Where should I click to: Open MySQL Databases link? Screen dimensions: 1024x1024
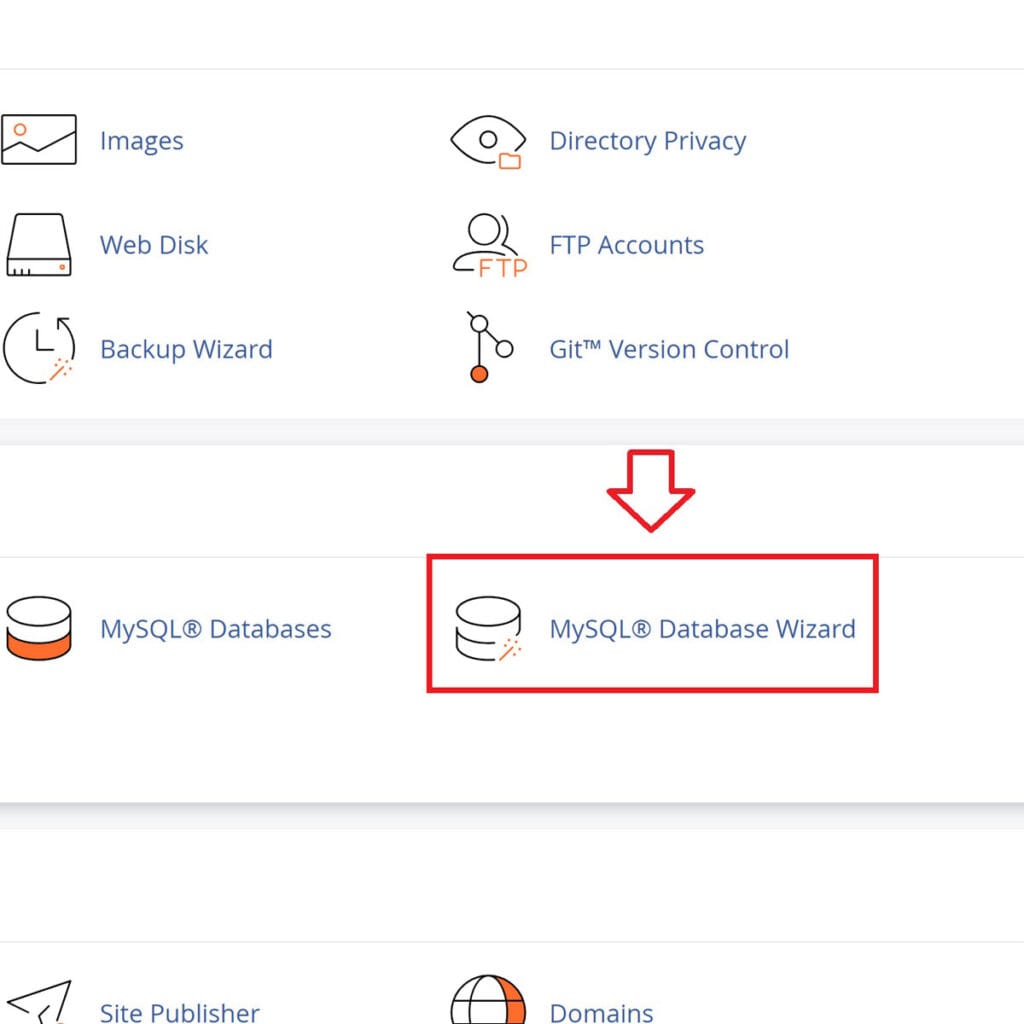[x=216, y=629]
